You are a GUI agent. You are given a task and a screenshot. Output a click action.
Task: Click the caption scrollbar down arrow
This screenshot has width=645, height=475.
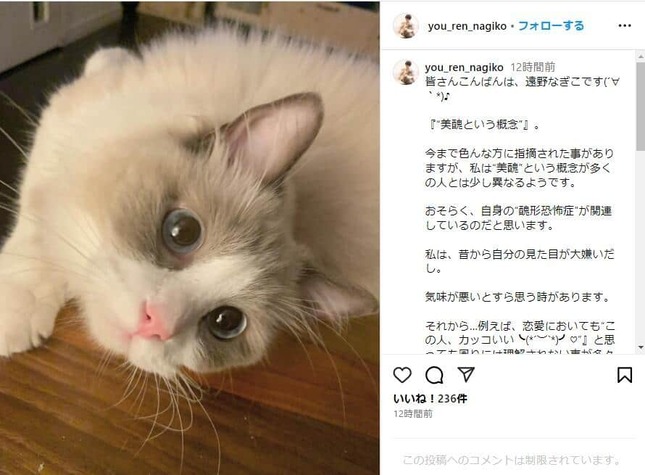pos(640,348)
